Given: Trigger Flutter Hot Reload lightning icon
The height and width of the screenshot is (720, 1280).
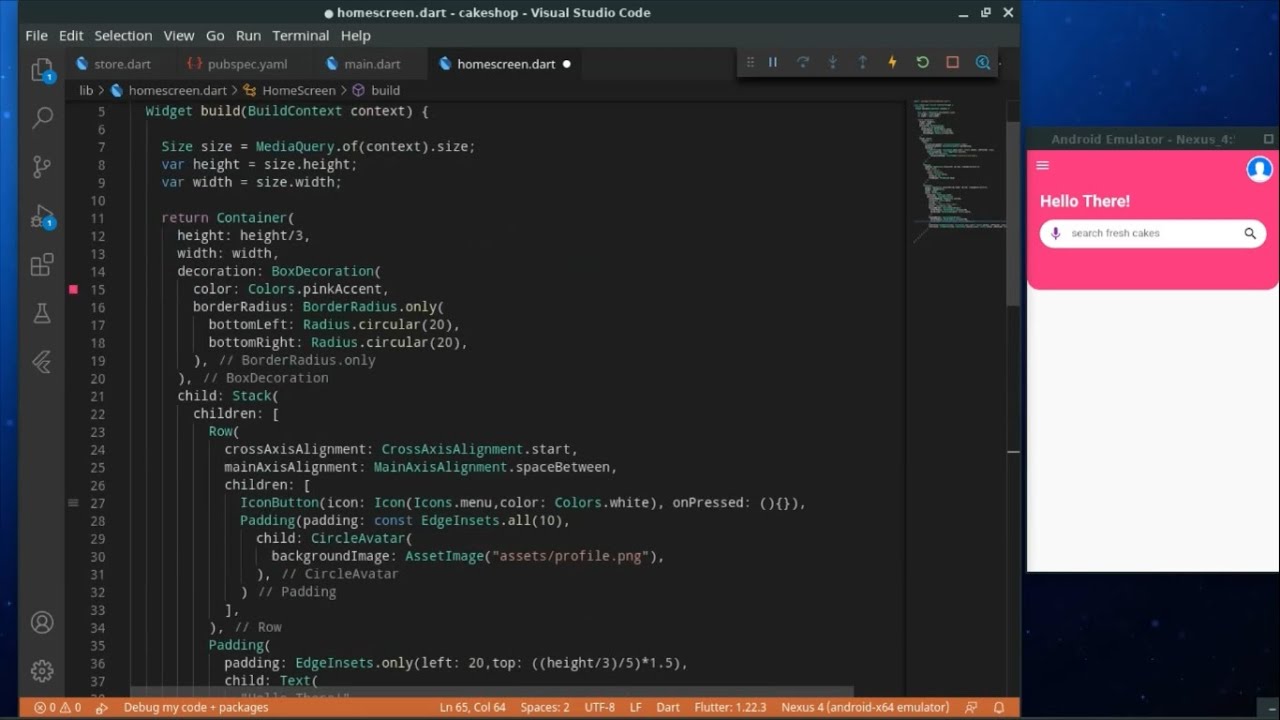Looking at the screenshot, I should (892, 62).
